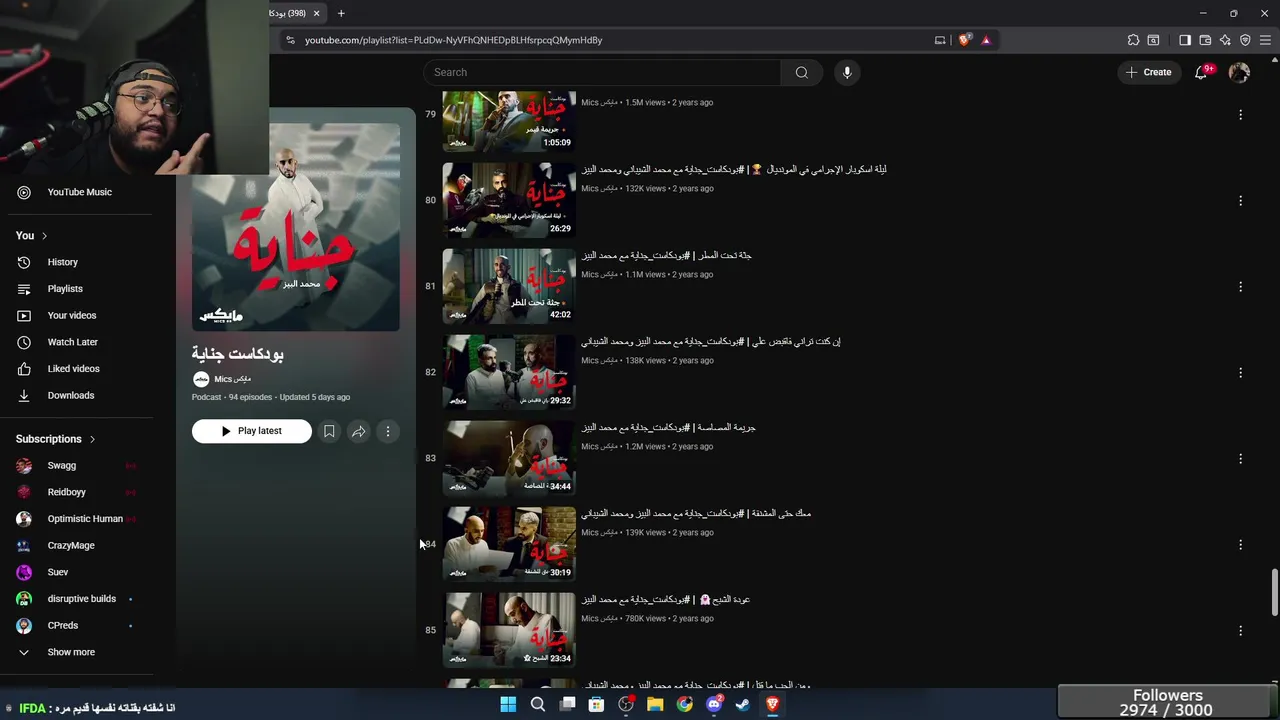Open the three-dot menu for video 84
This screenshot has width=1280, height=720.
pyautogui.click(x=1240, y=545)
